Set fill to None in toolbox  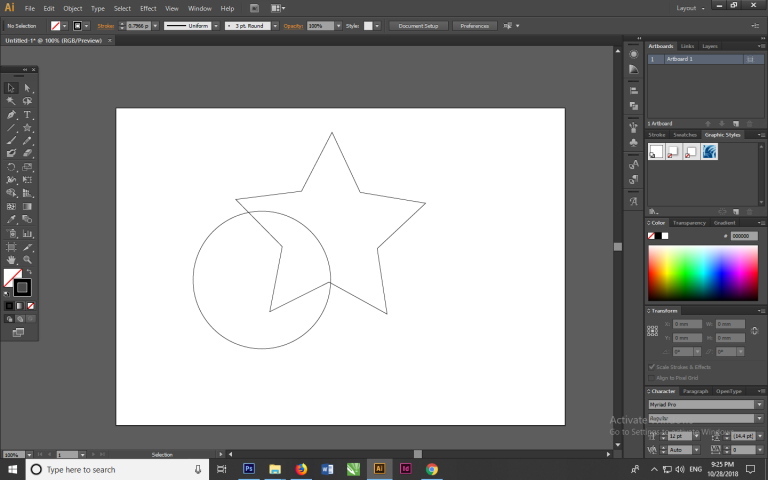tap(31, 305)
